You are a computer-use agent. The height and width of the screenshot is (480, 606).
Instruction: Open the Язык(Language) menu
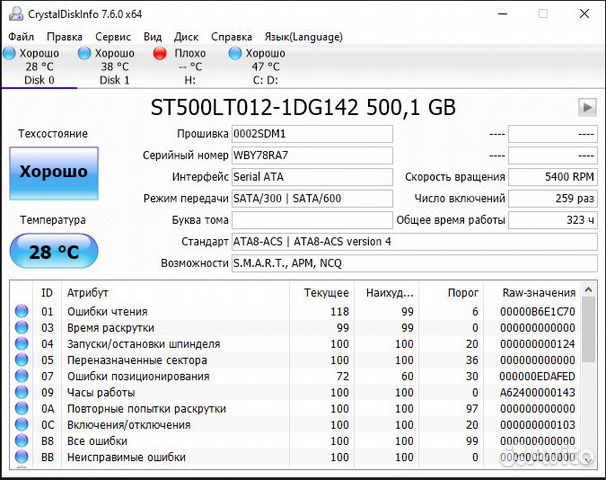(303, 37)
